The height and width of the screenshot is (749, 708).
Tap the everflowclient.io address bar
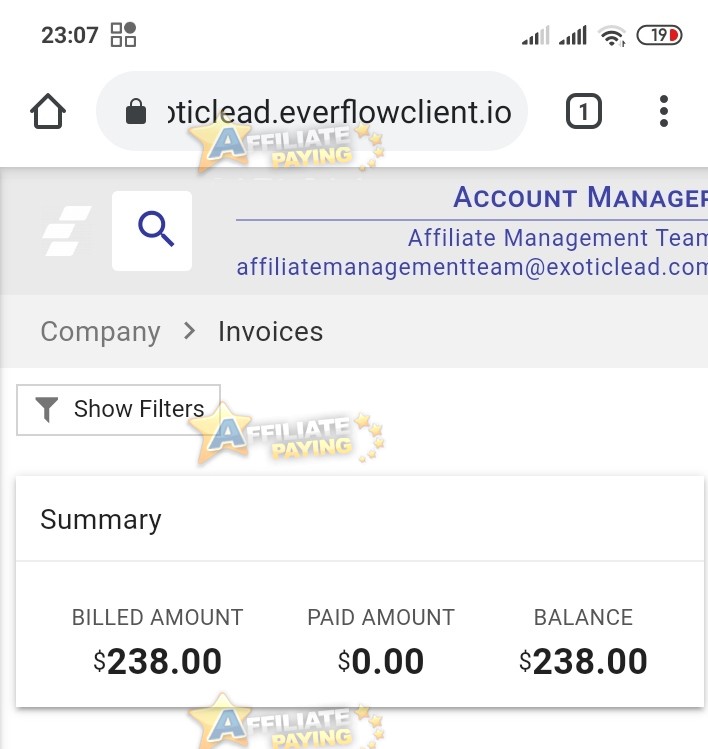tap(312, 111)
